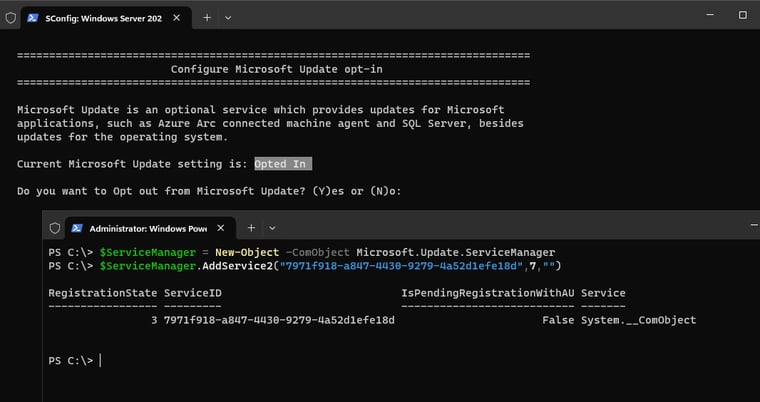Click the PowerShell icon on the Administrator tab
This screenshot has height=402, width=760.
77,228
